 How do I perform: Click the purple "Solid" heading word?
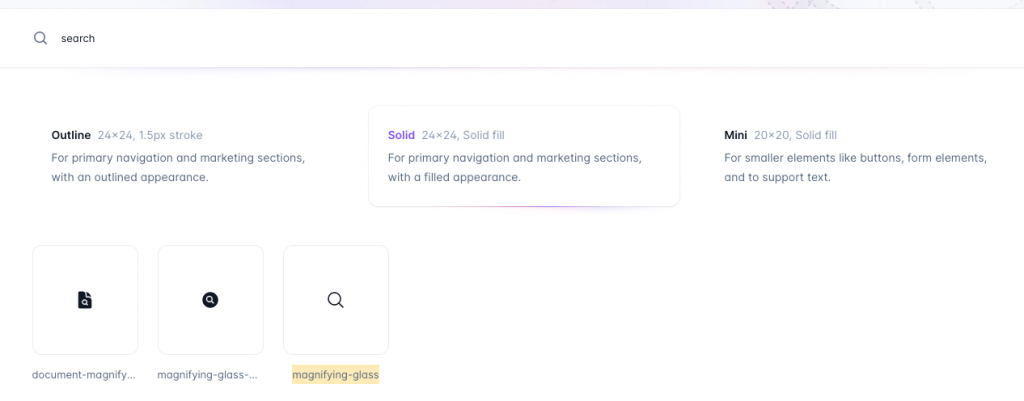401,135
